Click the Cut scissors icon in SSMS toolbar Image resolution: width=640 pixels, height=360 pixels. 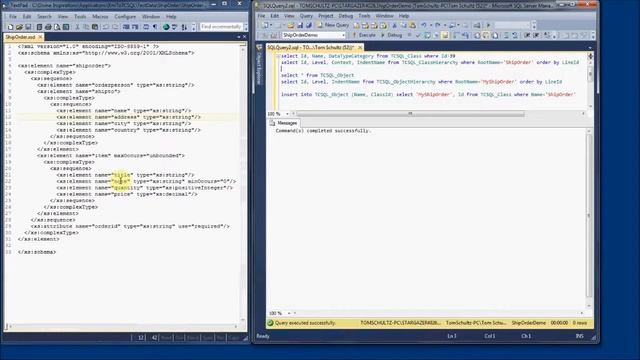tap(394, 25)
